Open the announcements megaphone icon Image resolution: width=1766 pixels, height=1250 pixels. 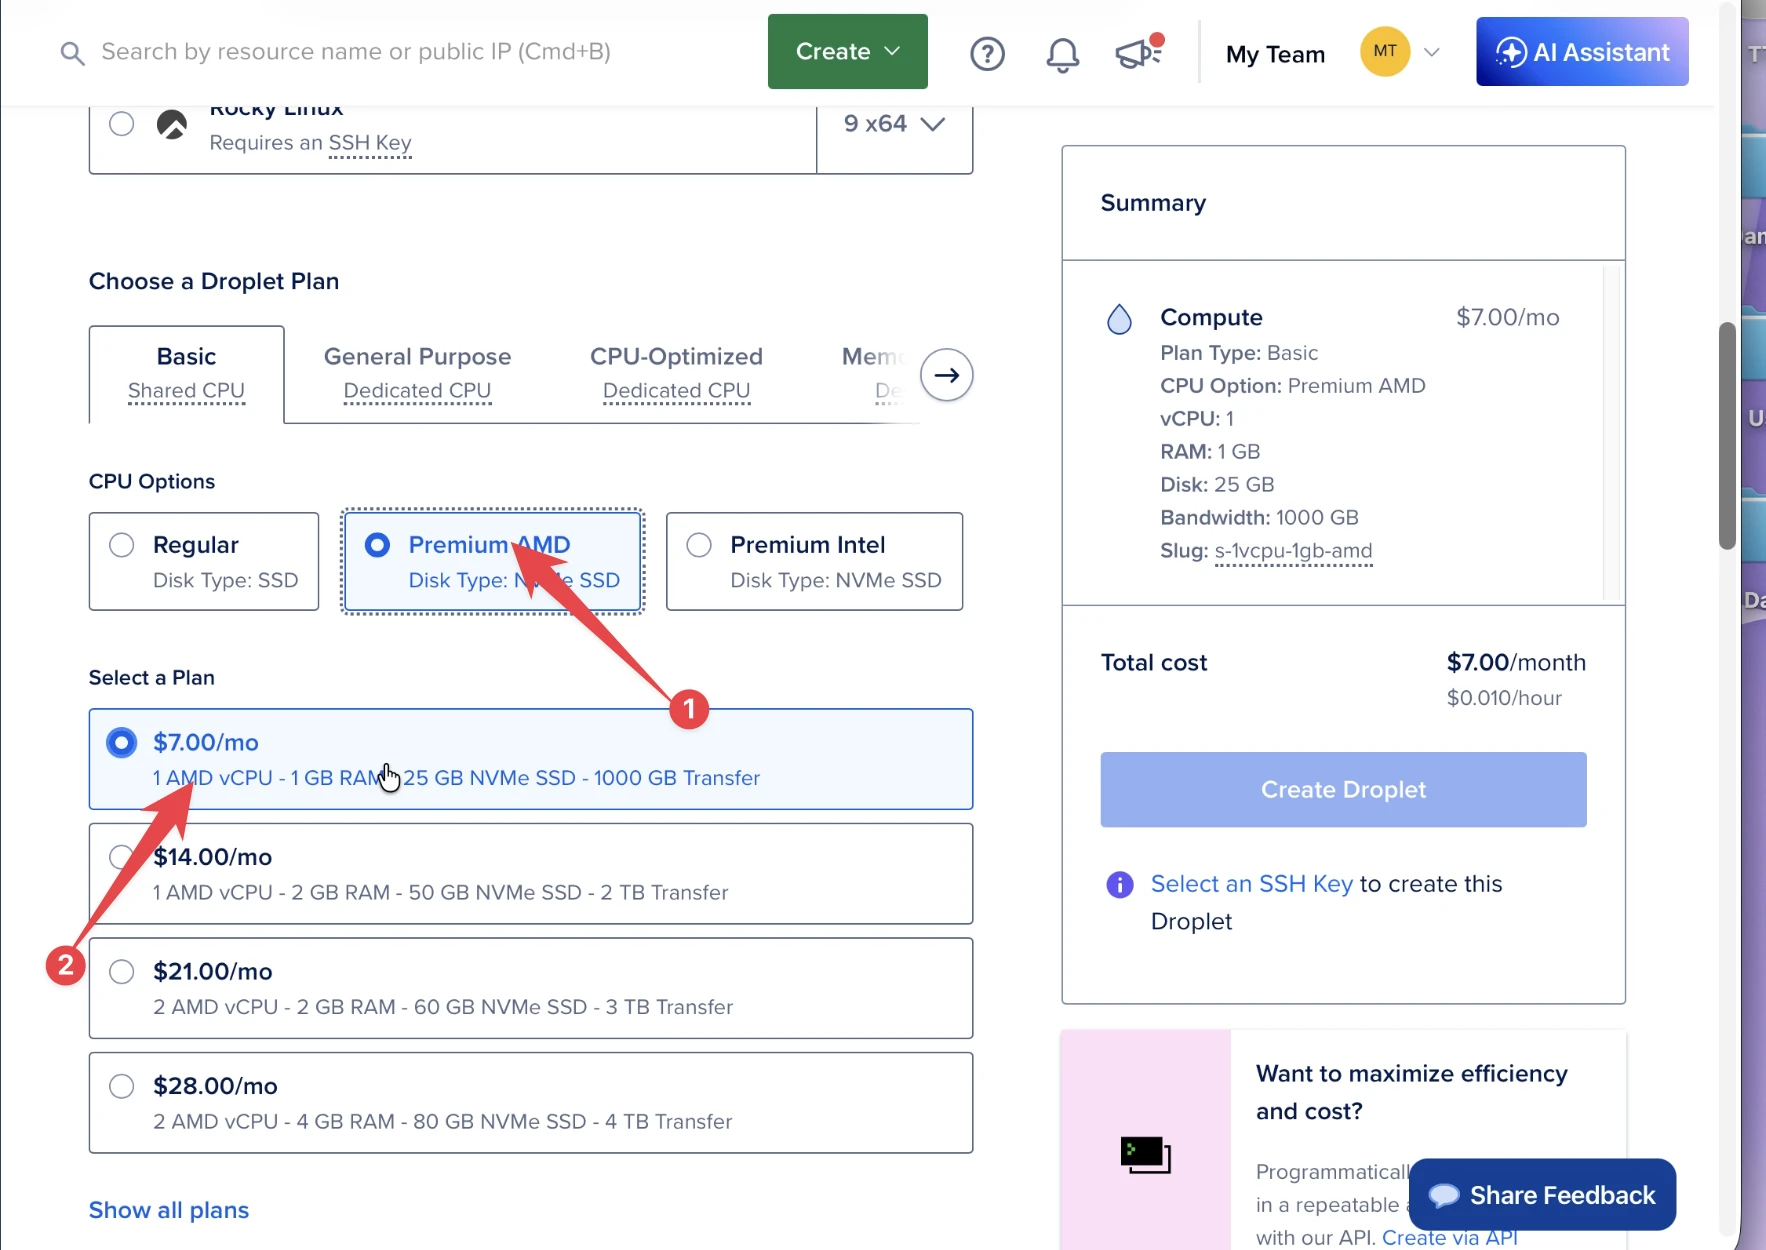click(x=1140, y=52)
